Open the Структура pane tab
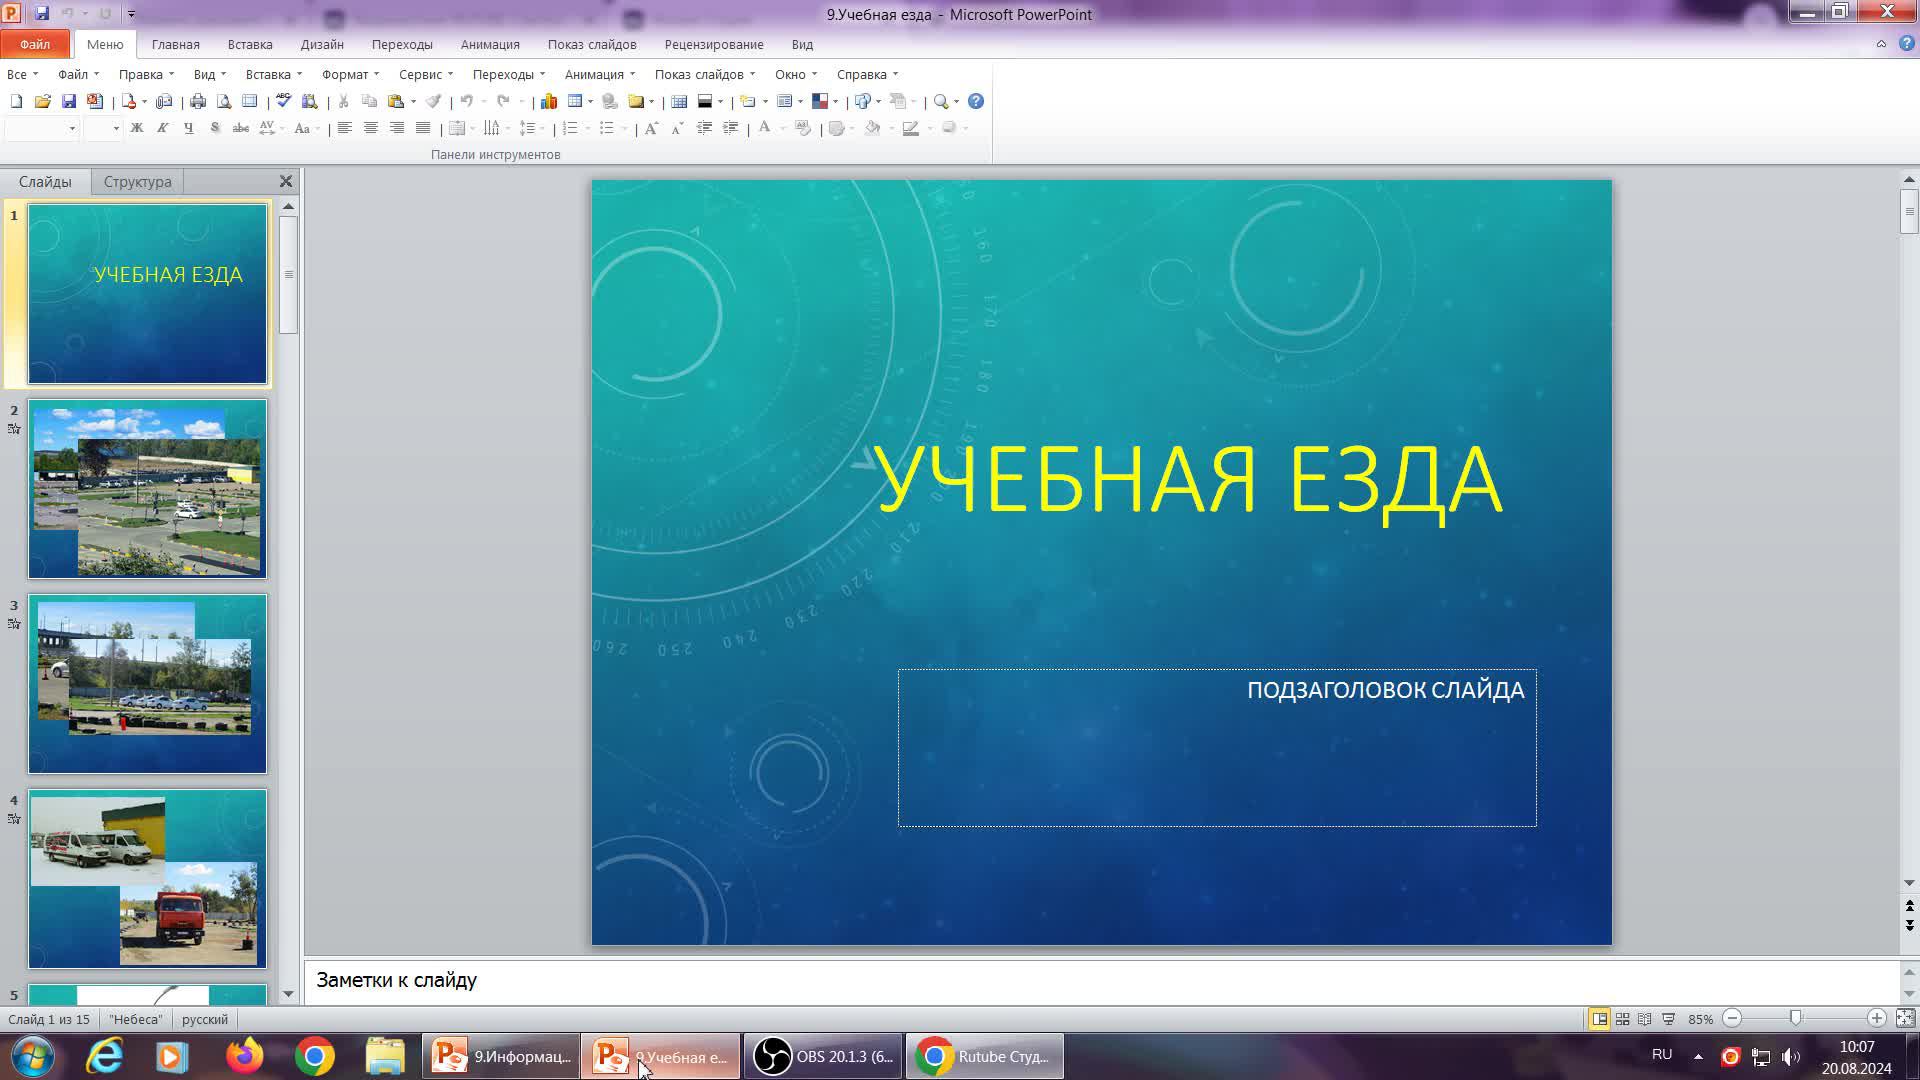The width and height of the screenshot is (1920, 1080). [x=137, y=182]
